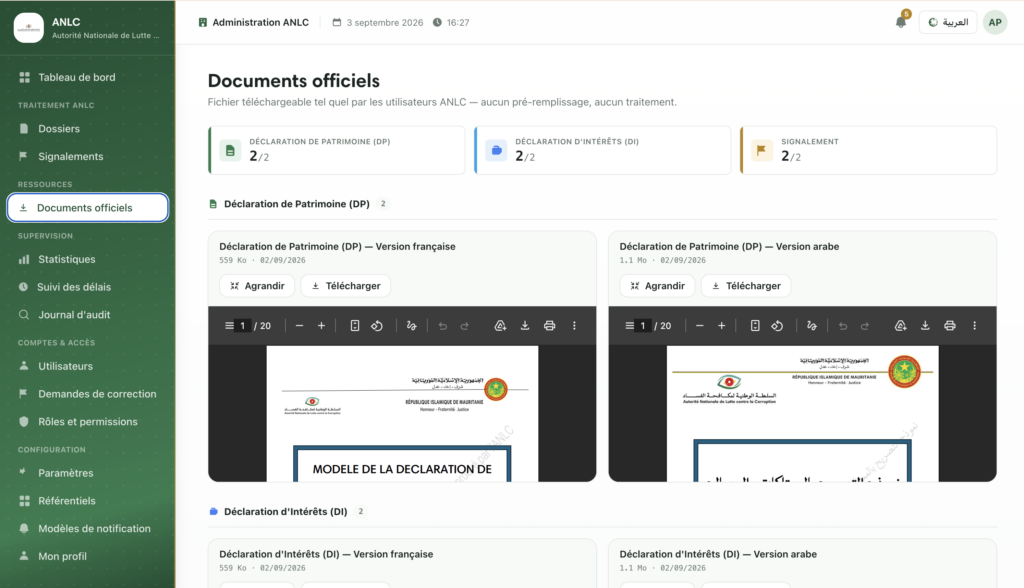Image resolution: width=1024 pixels, height=588 pixels.
Task: Zoom in in Arabic DP PDF viewer
Action: click(722, 325)
